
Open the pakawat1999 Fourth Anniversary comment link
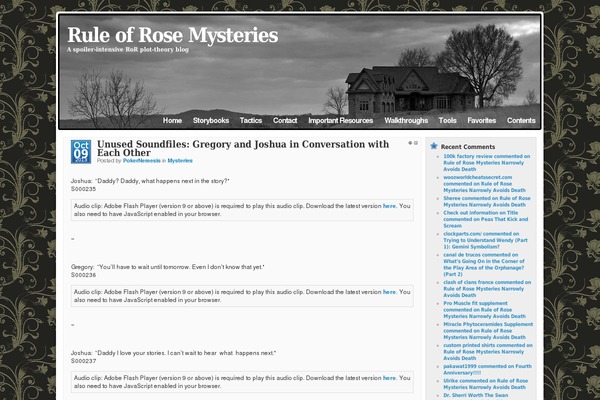click(487, 369)
